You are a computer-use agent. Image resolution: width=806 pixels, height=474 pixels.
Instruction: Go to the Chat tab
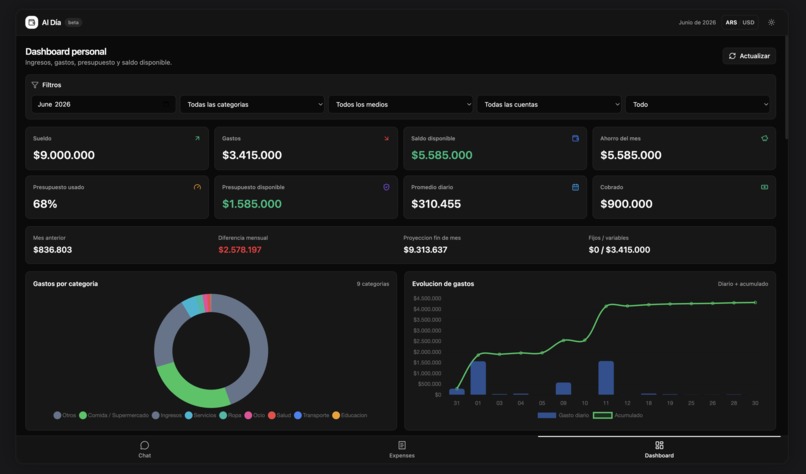144,449
